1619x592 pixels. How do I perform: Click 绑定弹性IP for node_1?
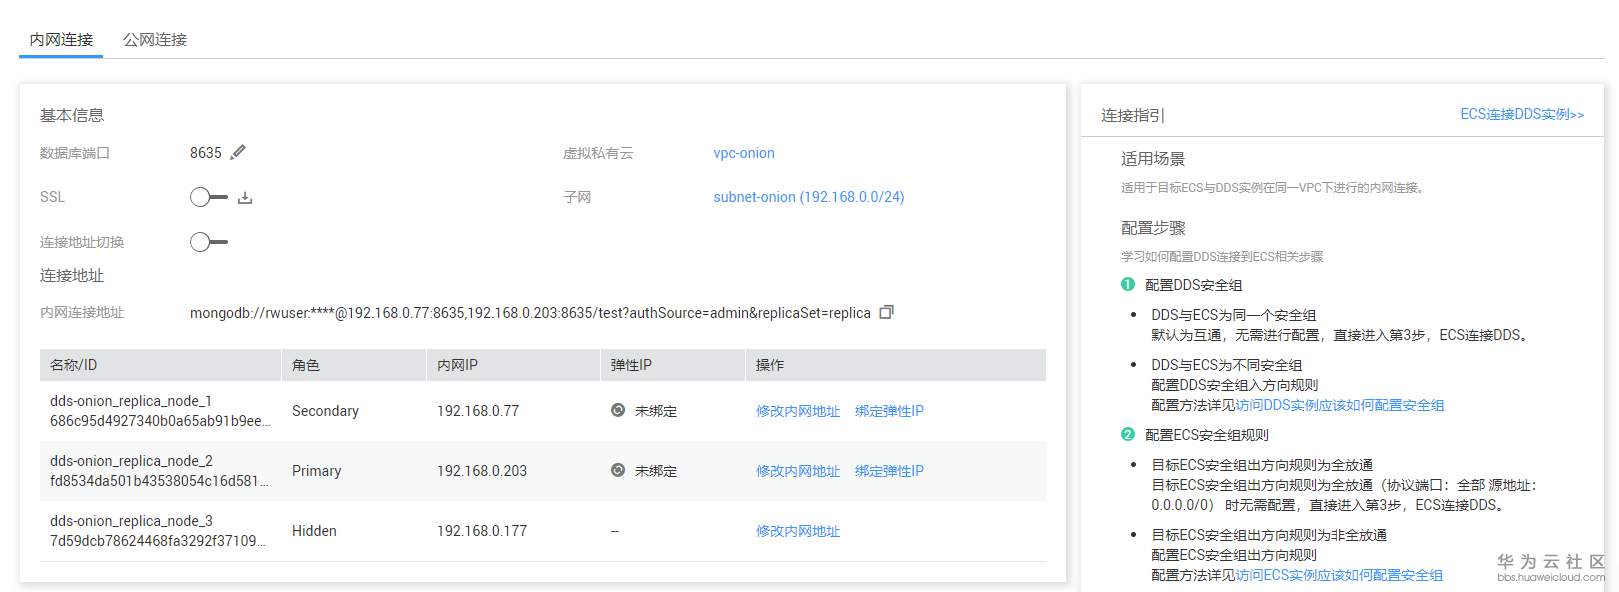889,411
